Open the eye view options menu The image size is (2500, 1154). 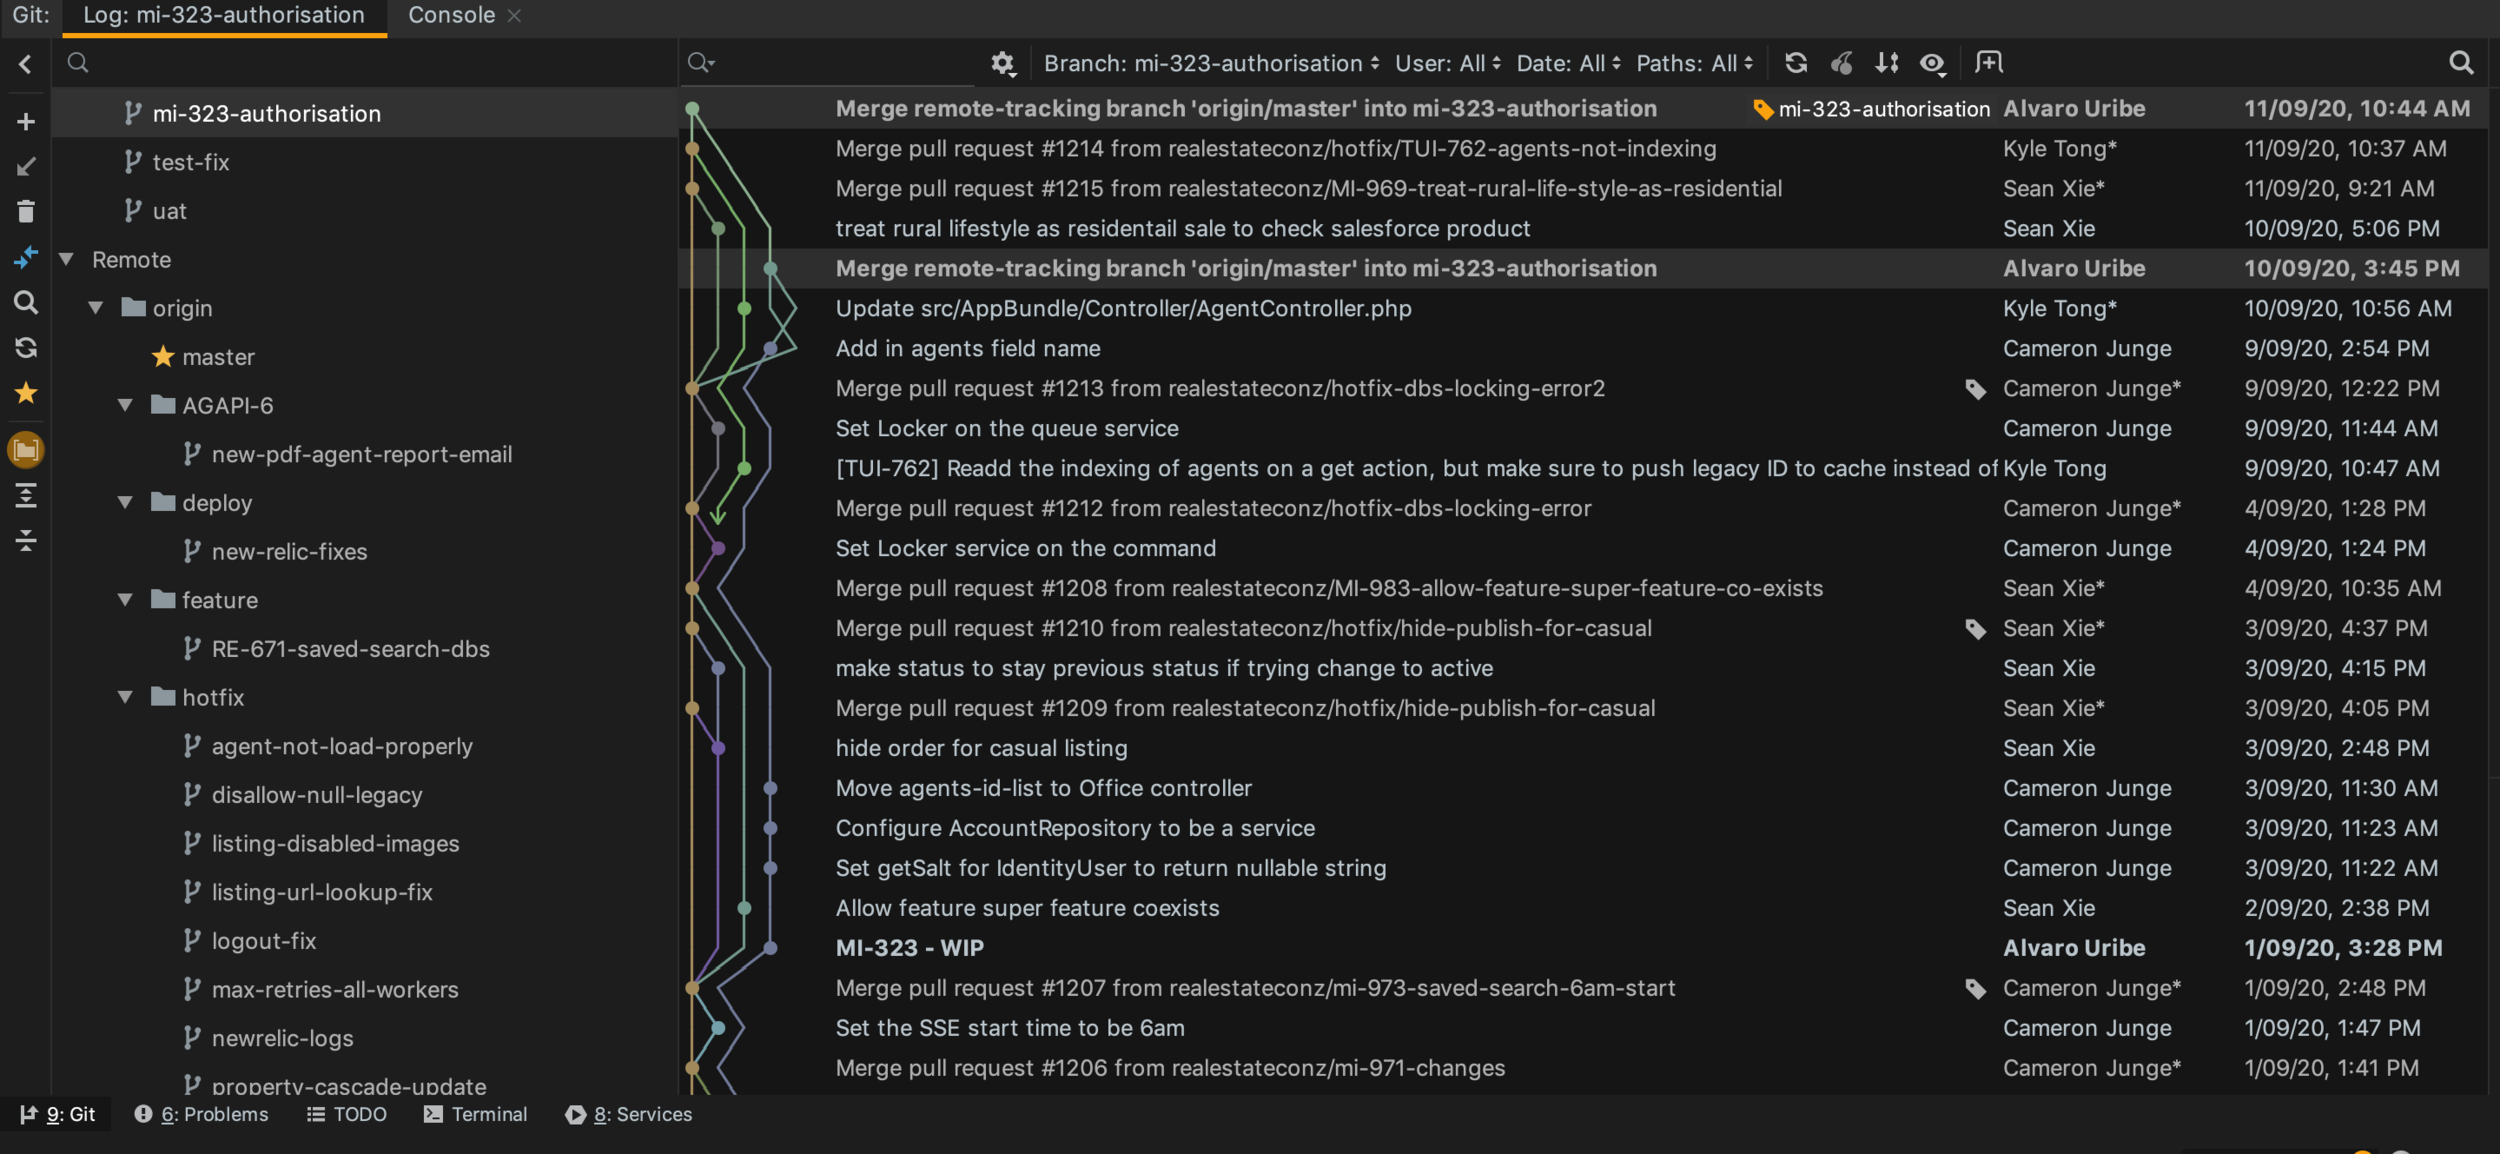[x=1932, y=63]
